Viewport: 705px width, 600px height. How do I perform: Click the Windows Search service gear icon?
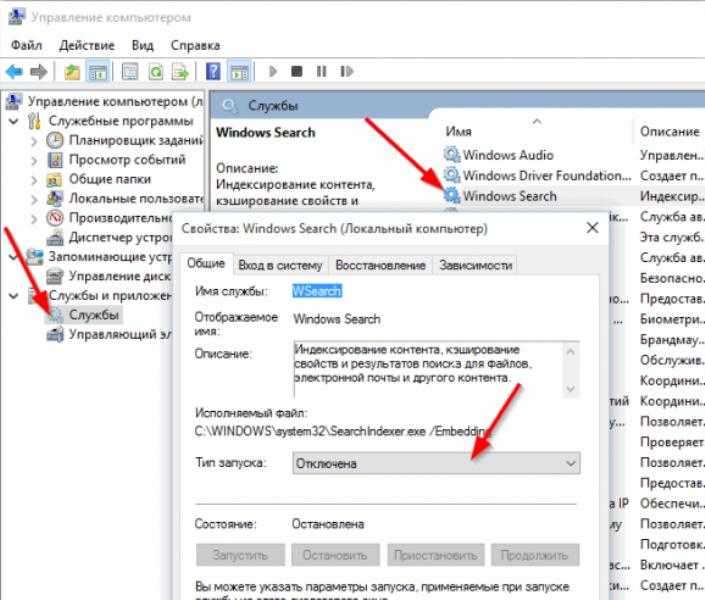click(451, 196)
